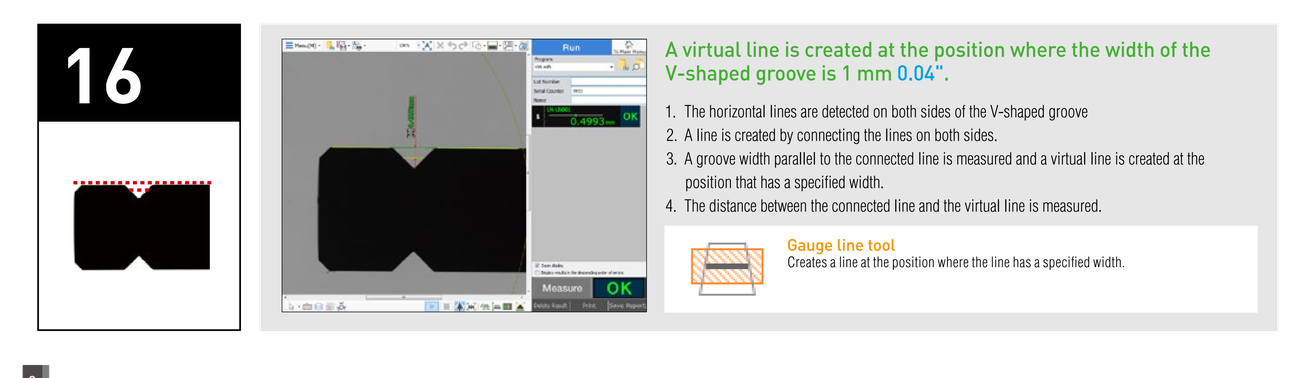
Task: Click the horizontal scrollbar below the image view
Action: [x=404, y=297]
